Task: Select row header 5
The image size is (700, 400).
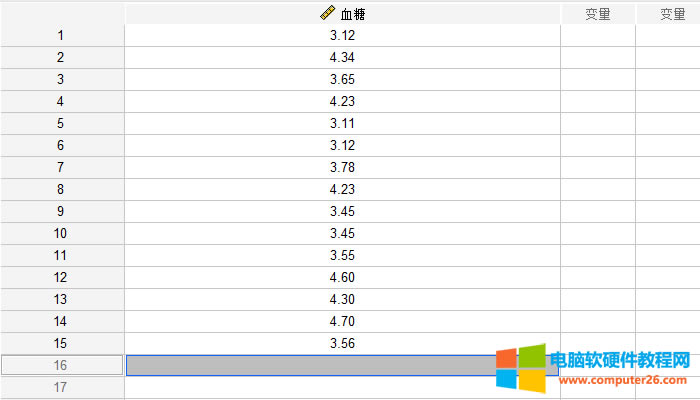Action: [x=62, y=123]
